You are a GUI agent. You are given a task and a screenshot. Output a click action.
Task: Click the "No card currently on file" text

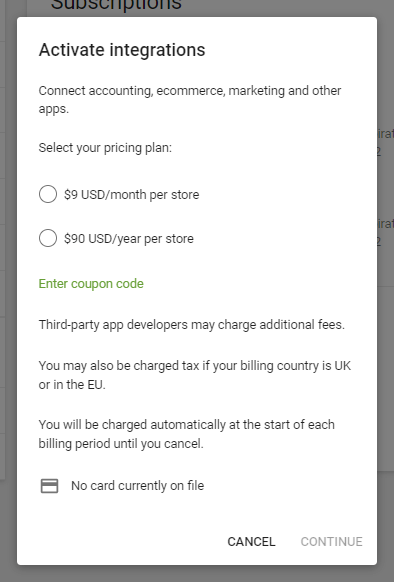[x=137, y=485]
